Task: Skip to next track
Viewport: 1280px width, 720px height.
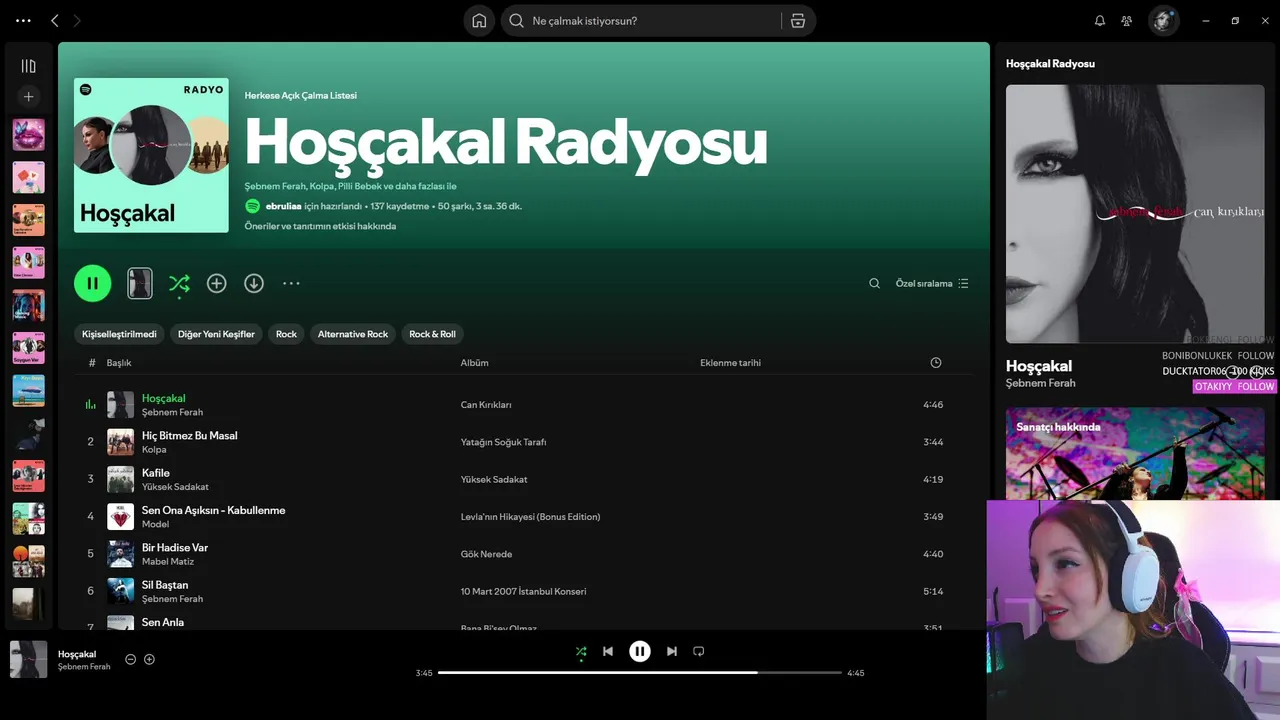Action: click(x=672, y=651)
